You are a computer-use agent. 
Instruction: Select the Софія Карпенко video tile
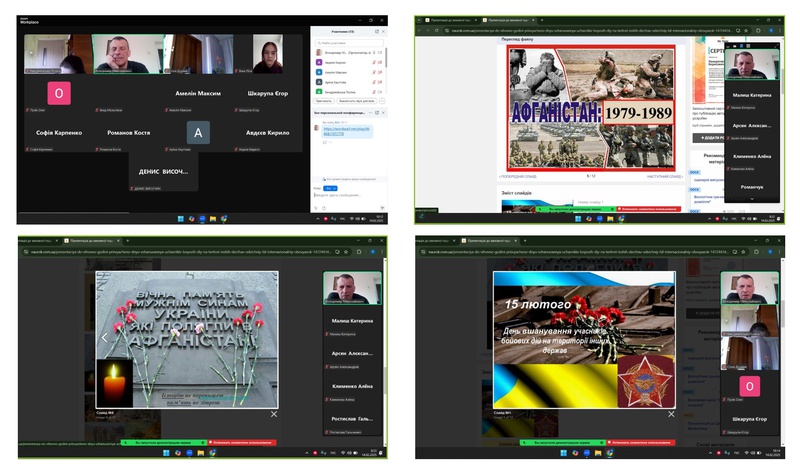(59, 133)
